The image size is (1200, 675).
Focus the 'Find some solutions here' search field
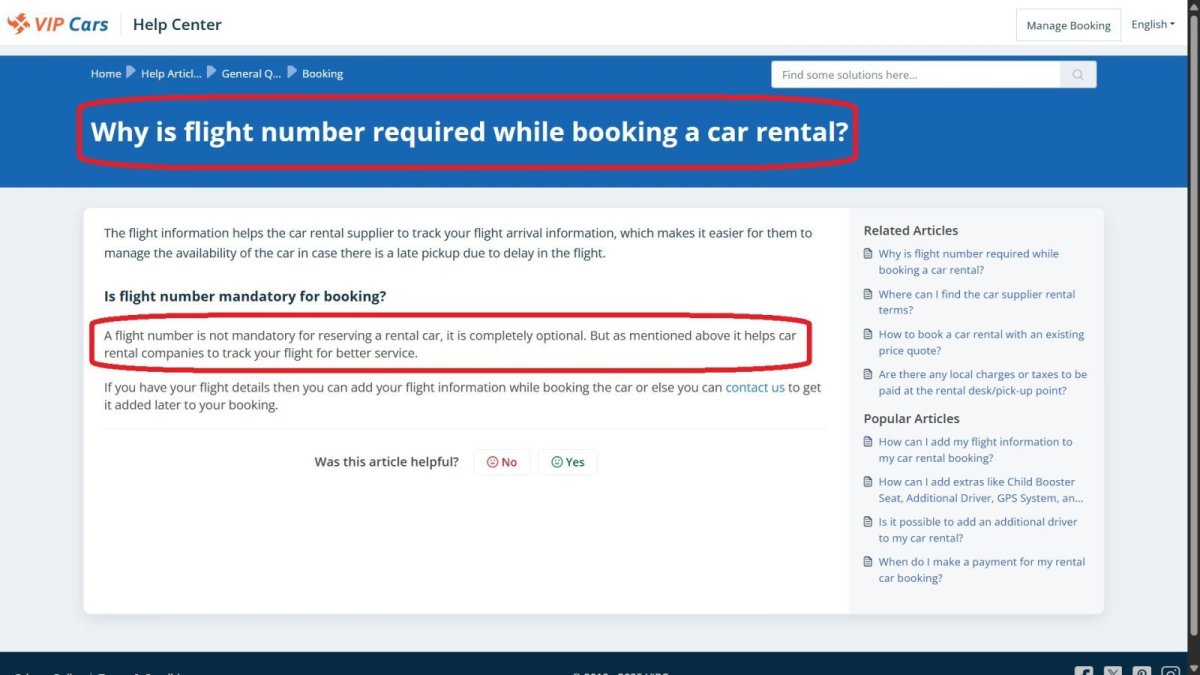[x=915, y=75]
